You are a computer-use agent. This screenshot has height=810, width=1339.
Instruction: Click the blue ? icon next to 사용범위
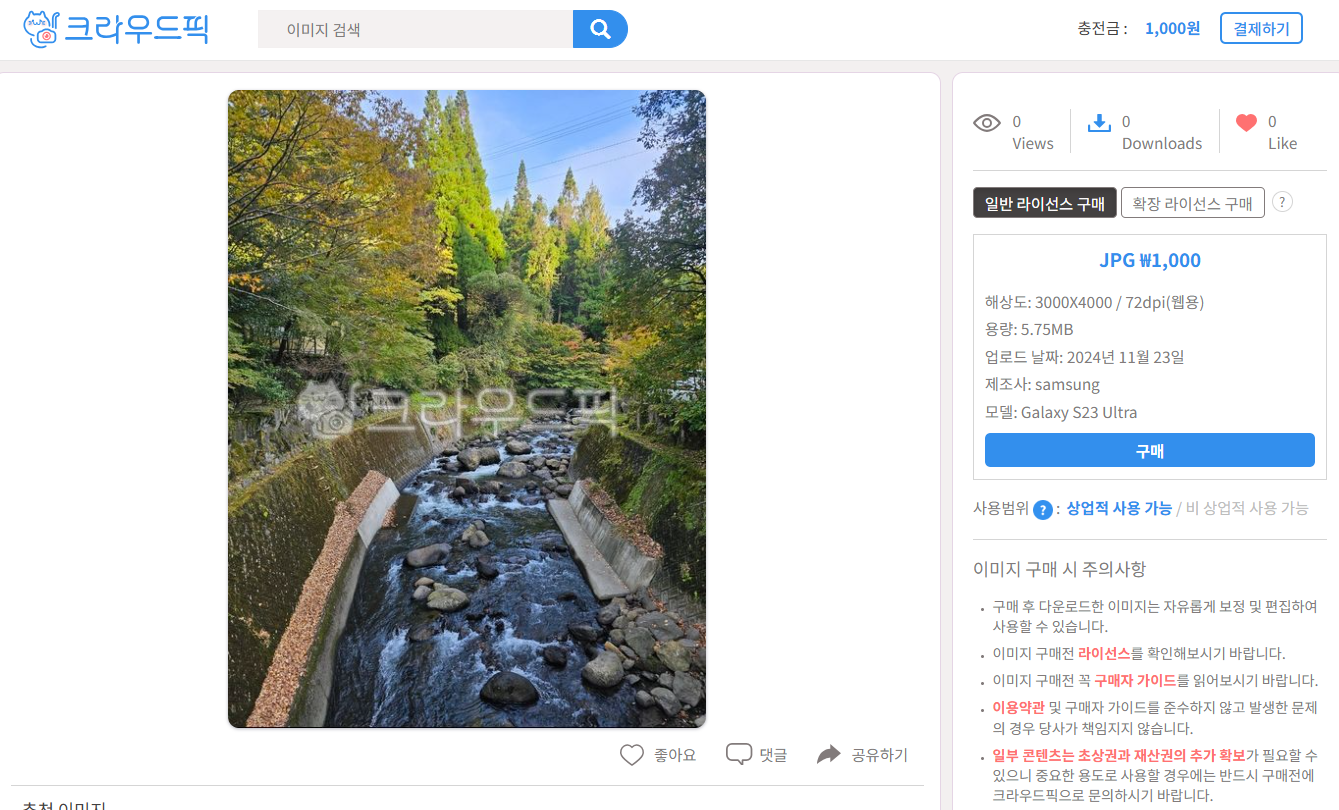(1043, 509)
